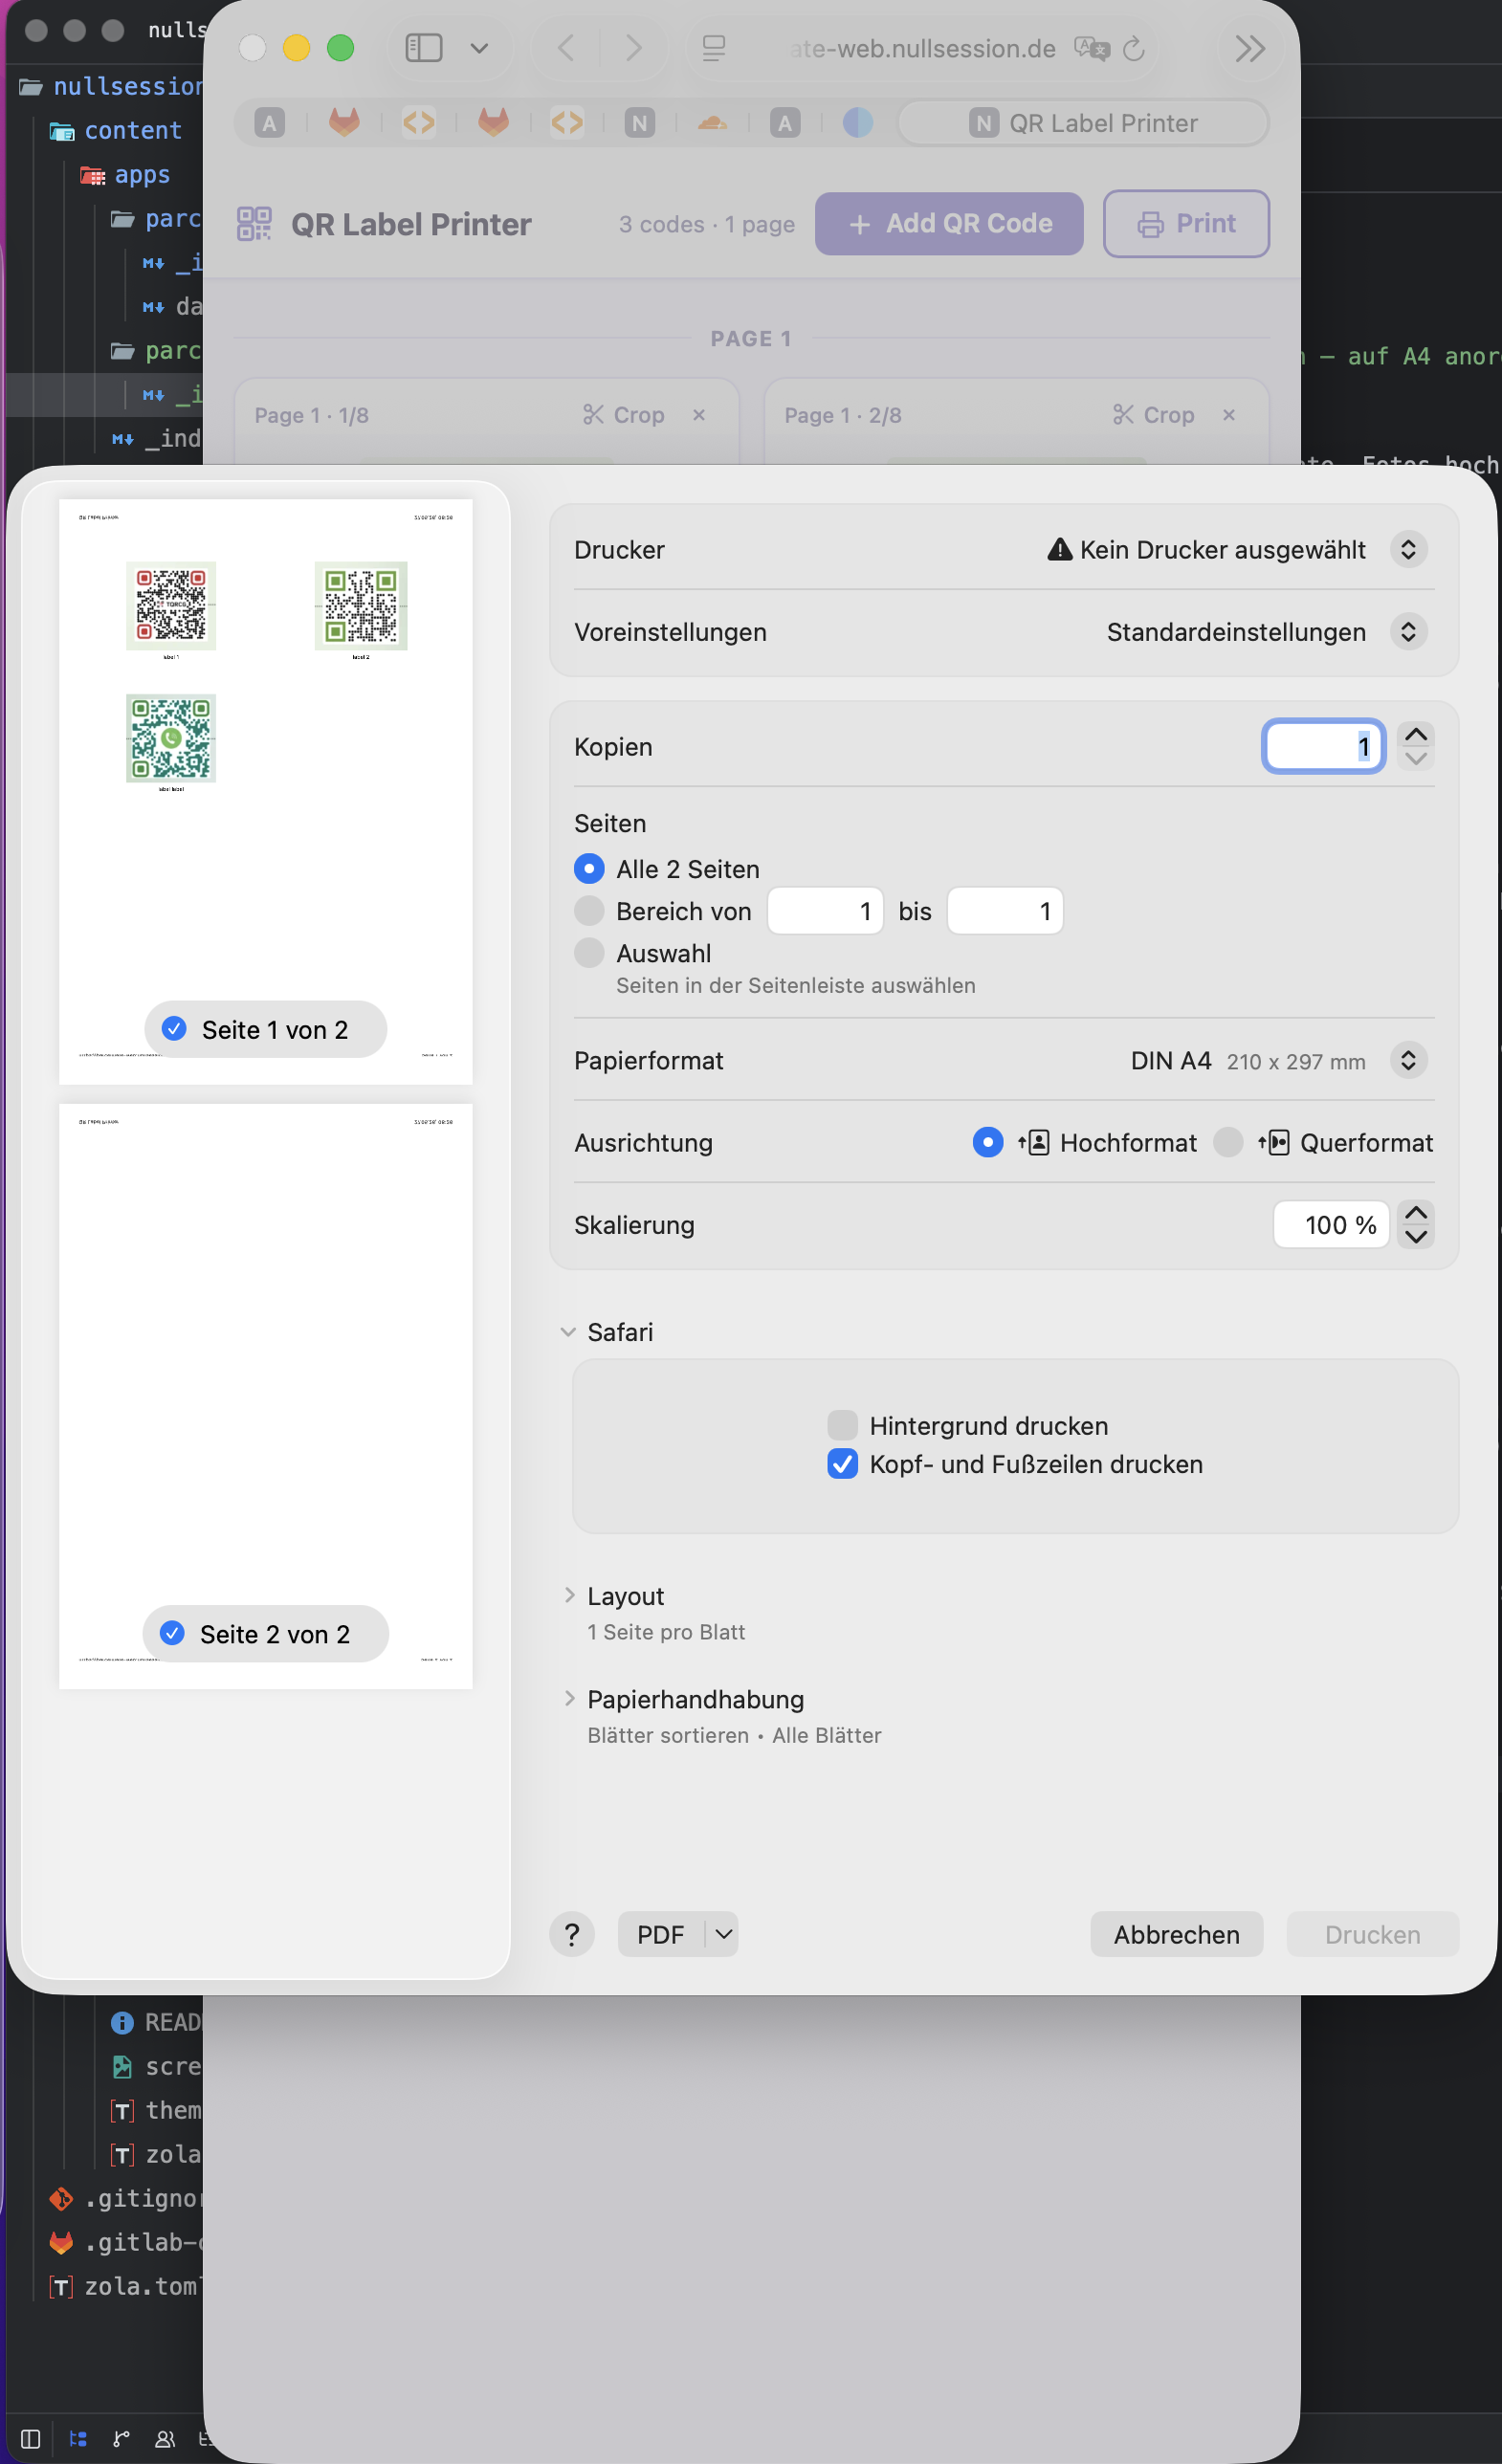Image resolution: width=1502 pixels, height=2464 pixels.
Task: Choose Querformat orientation radio button
Action: (x=1227, y=1142)
